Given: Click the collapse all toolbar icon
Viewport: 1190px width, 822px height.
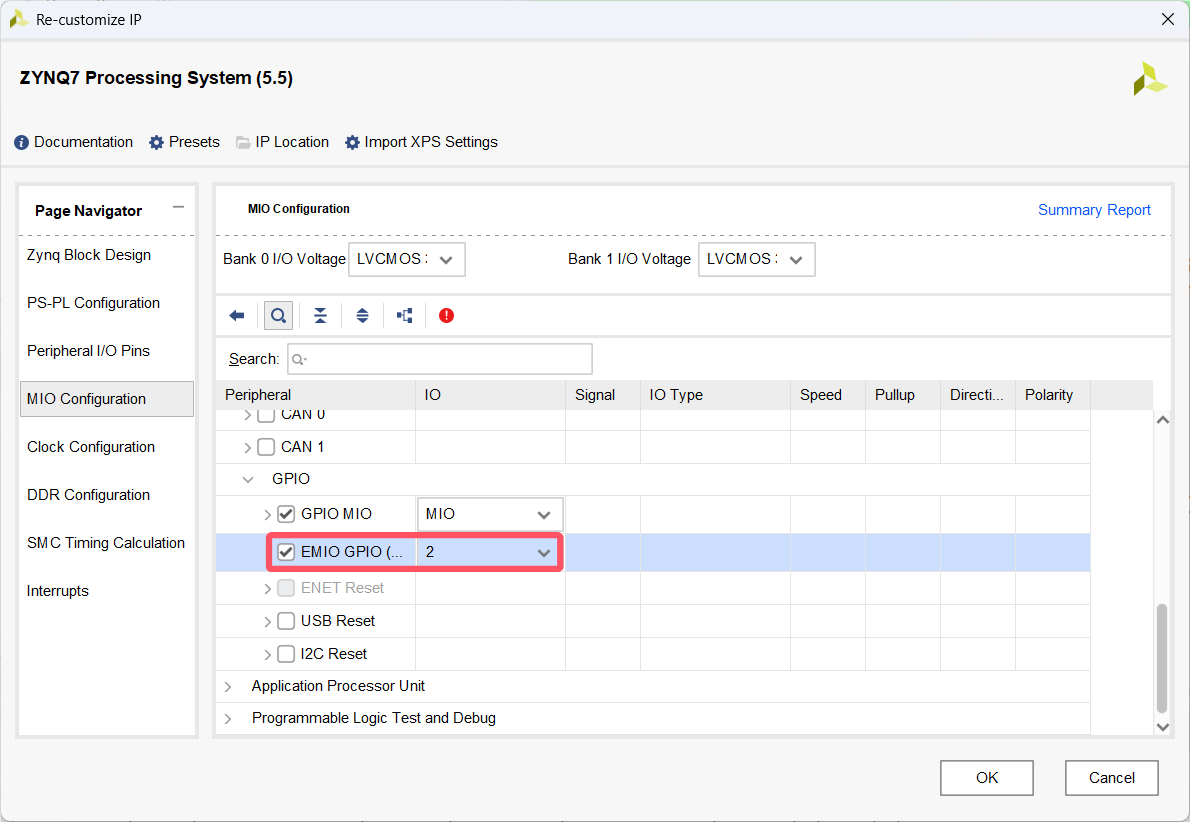Looking at the screenshot, I should click(x=320, y=316).
